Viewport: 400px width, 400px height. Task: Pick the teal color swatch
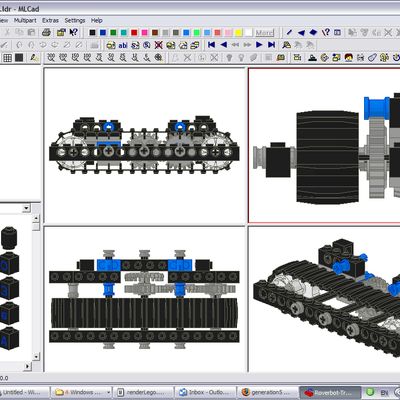click(124, 33)
